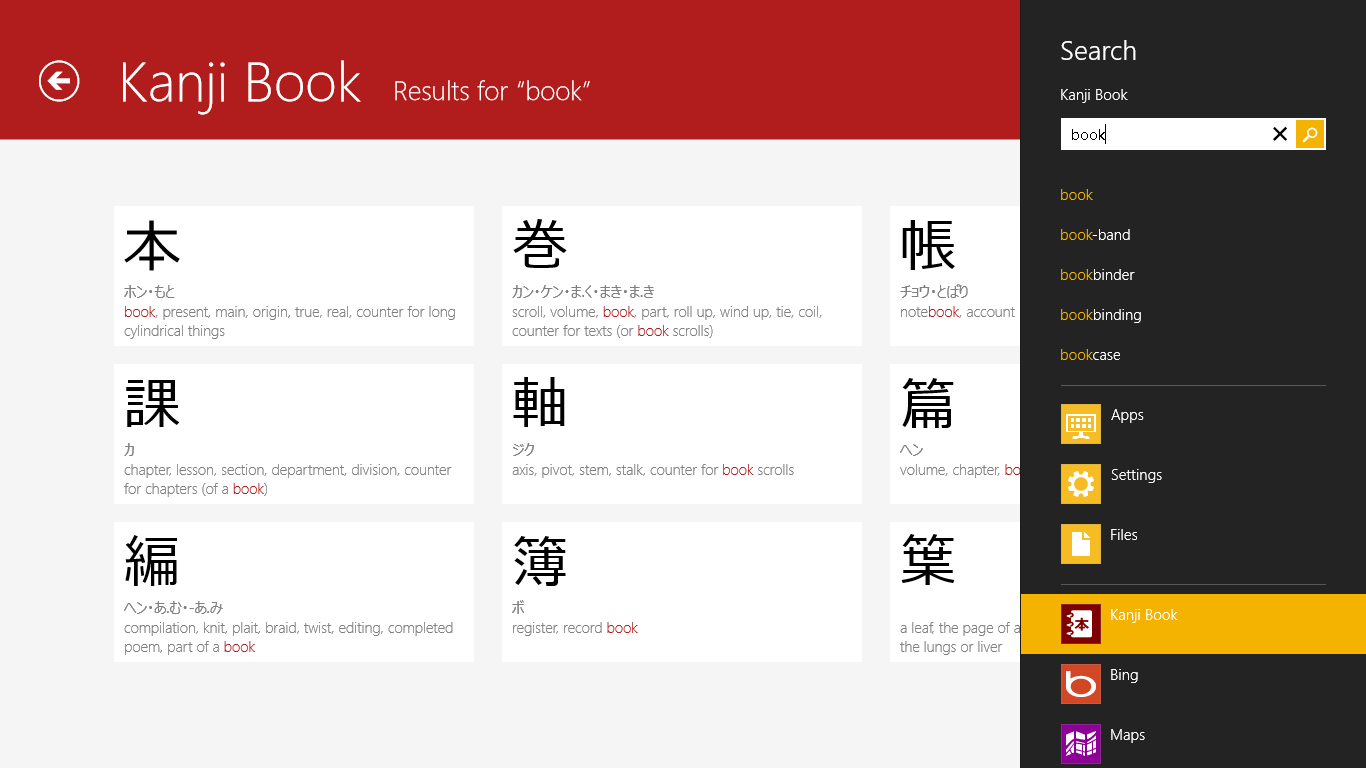Open the kanji tile for 巻

681,276
